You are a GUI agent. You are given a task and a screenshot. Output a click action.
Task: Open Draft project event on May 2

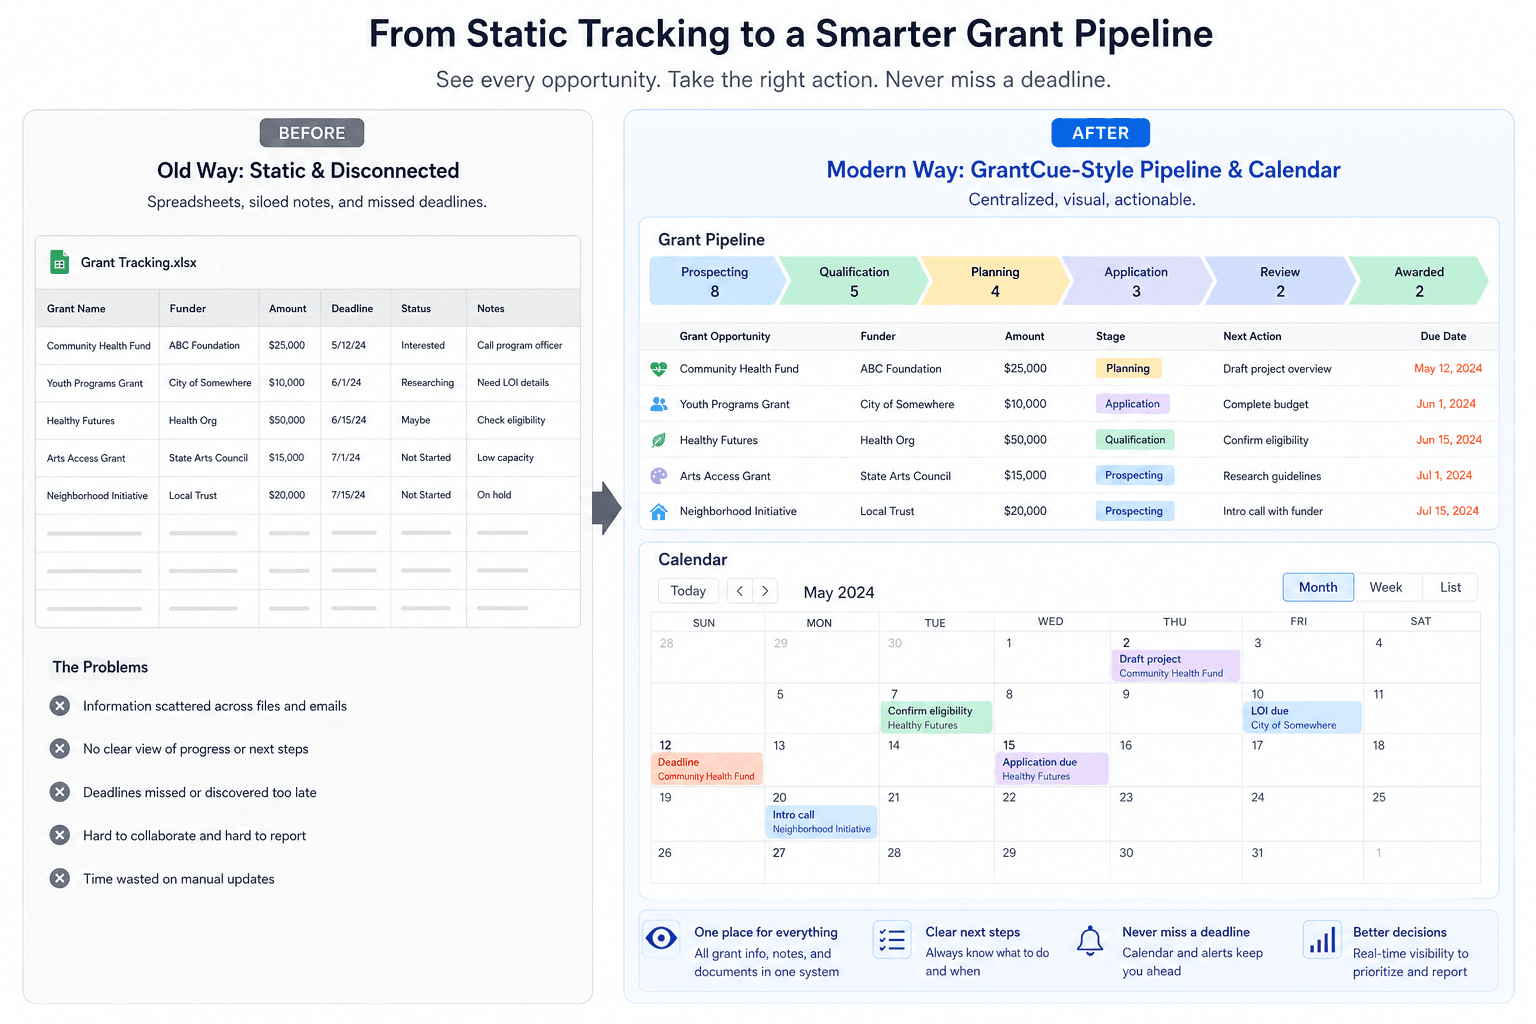point(1176,666)
